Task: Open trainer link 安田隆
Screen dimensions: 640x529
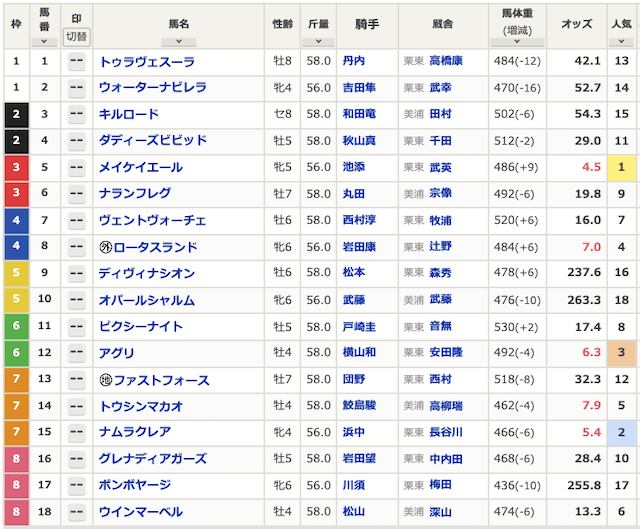Action: pyautogui.click(x=446, y=353)
